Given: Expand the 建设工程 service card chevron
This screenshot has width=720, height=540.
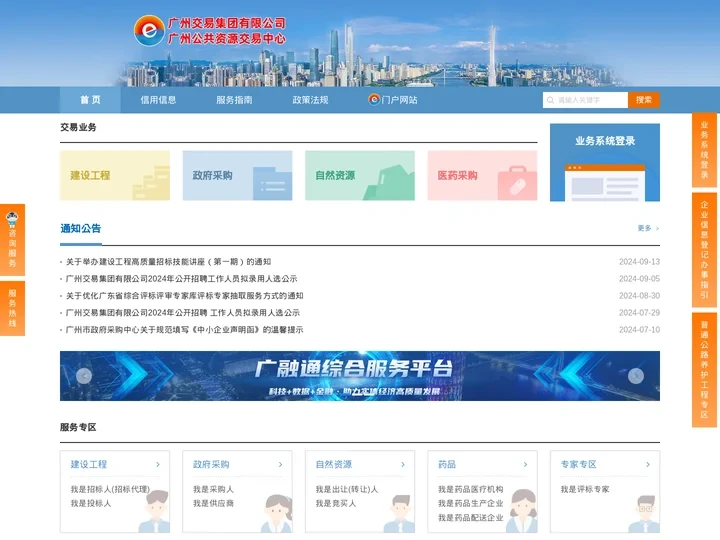Looking at the screenshot, I should click(158, 465).
